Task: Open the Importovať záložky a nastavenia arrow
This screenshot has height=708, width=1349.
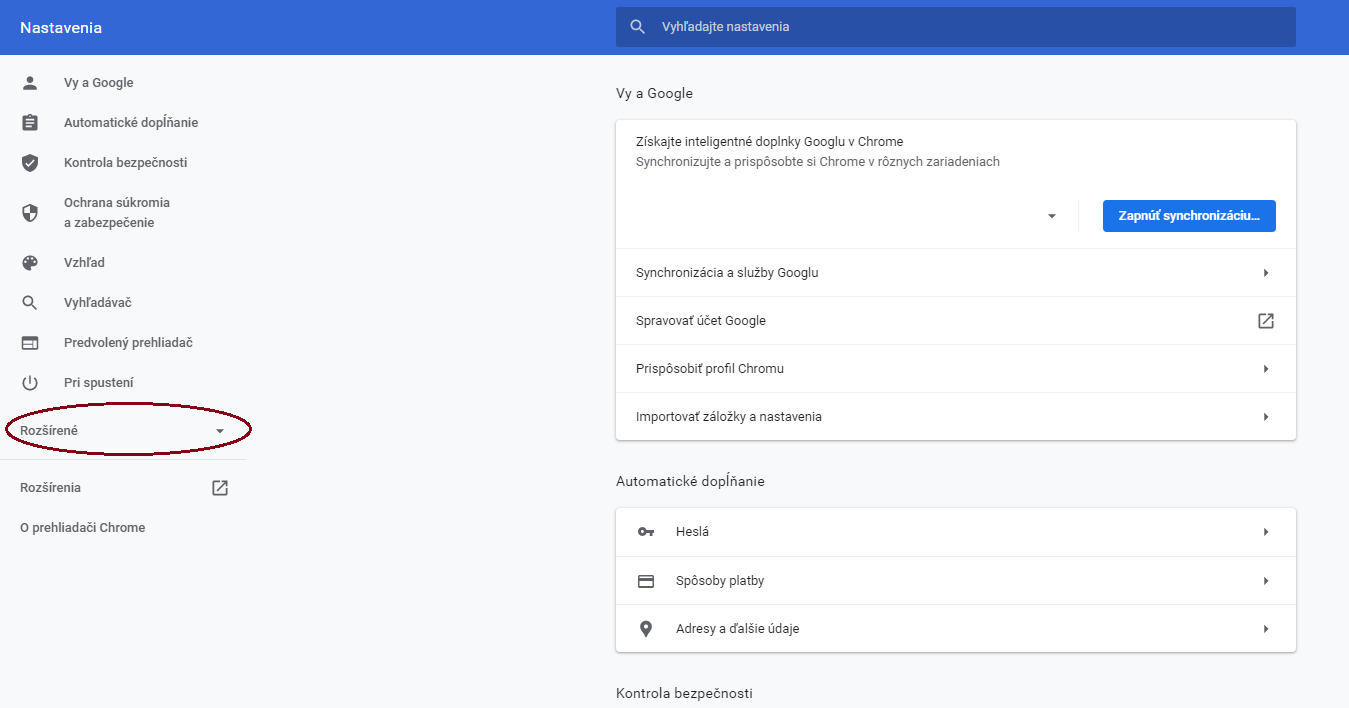Action: point(1266,417)
